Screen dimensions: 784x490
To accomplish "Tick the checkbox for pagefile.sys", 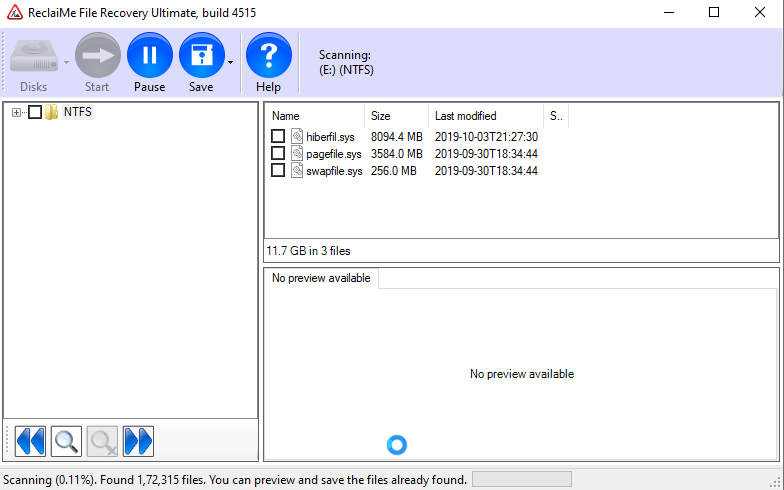I will [x=278, y=153].
